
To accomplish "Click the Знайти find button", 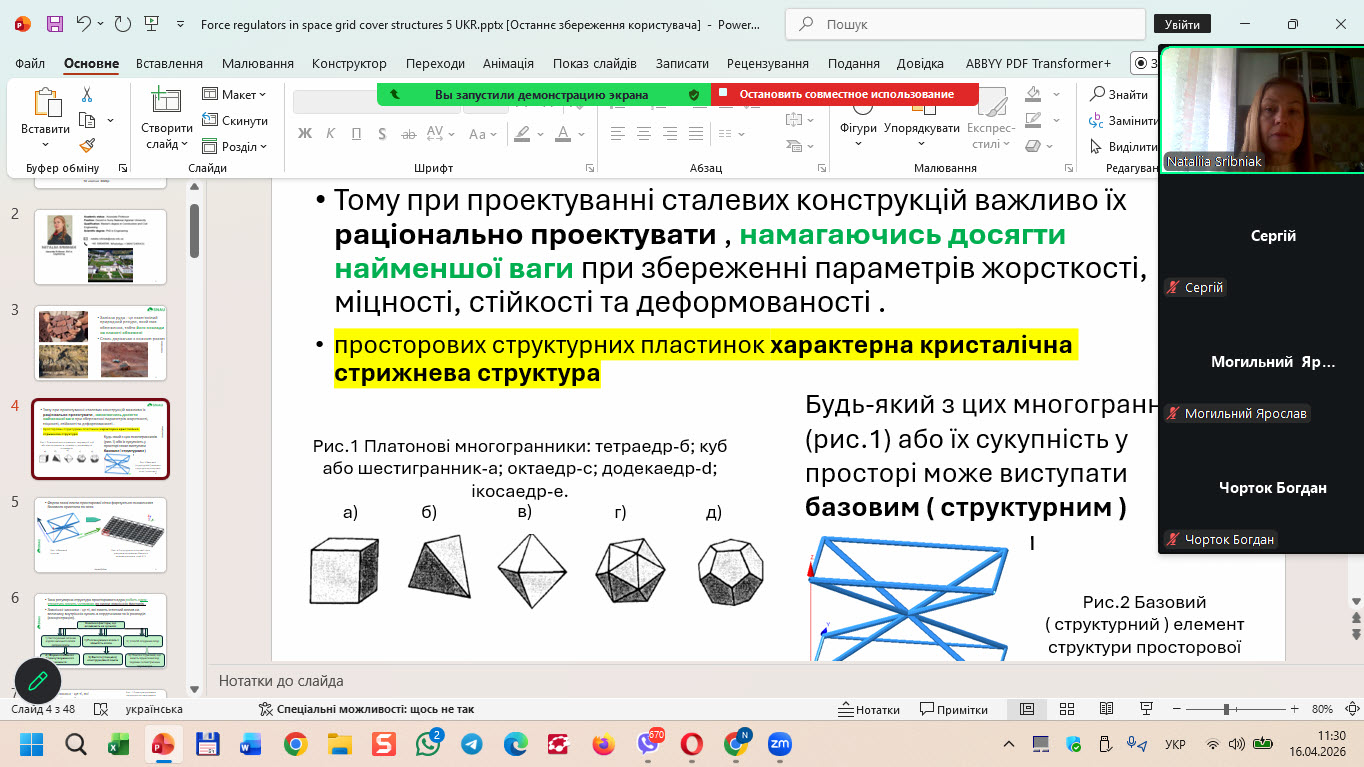I will 1119,94.
